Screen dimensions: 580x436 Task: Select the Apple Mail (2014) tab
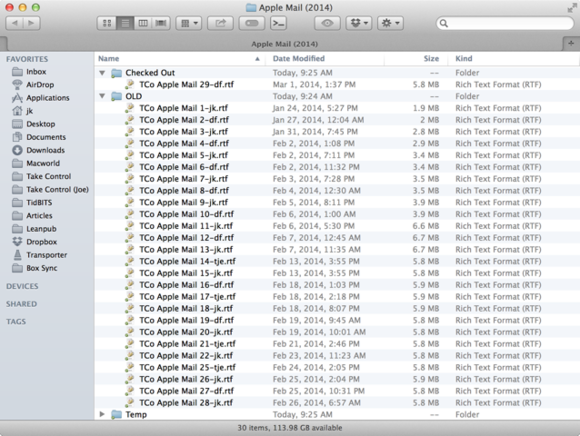pos(284,44)
